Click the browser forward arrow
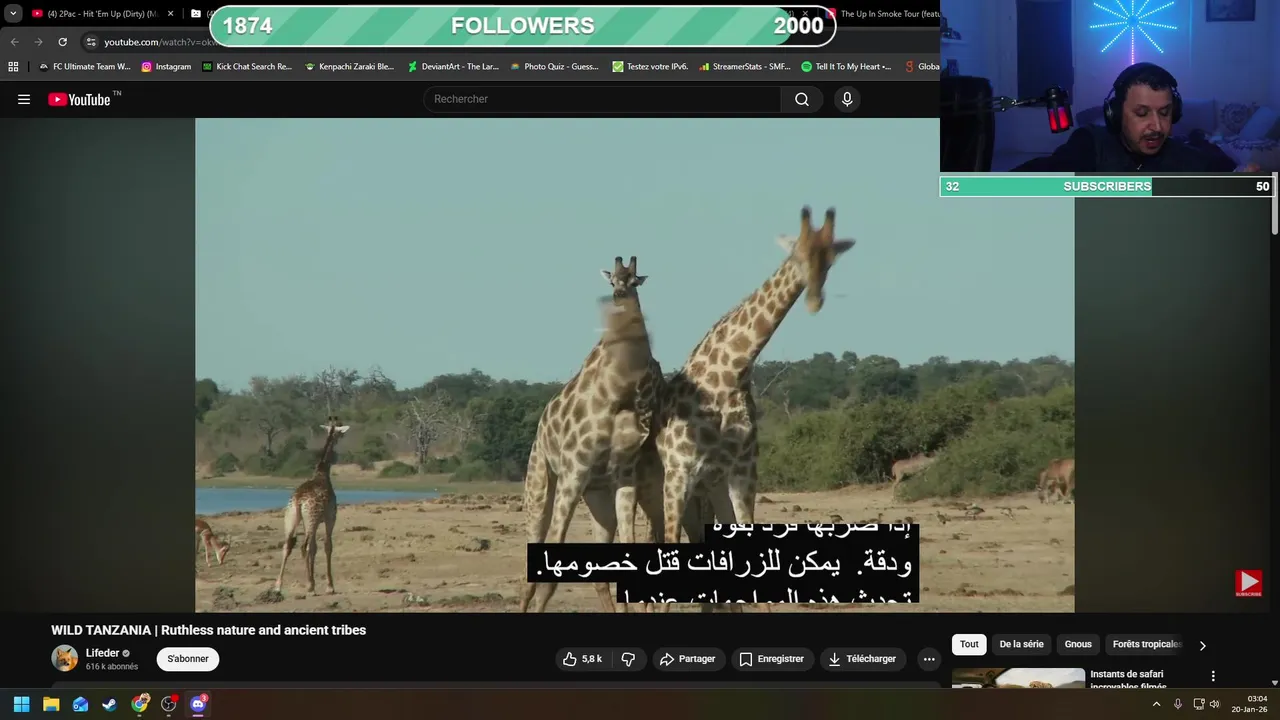The height and width of the screenshot is (720, 1280). [38, 42]
